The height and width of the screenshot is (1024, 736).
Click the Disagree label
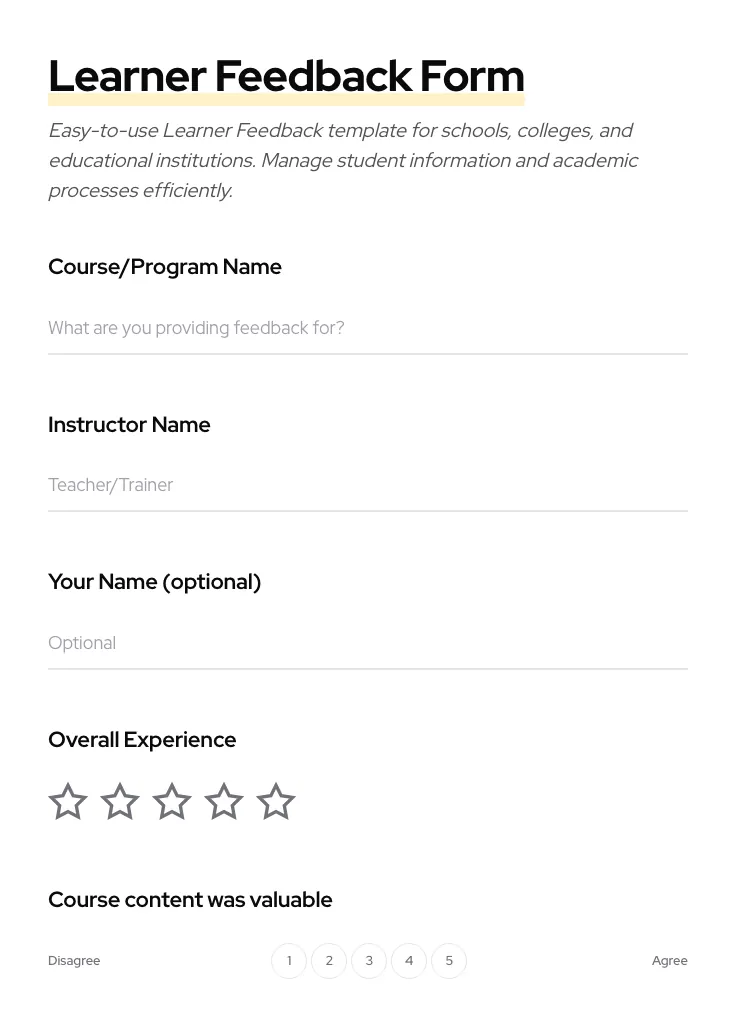point(74,960)
